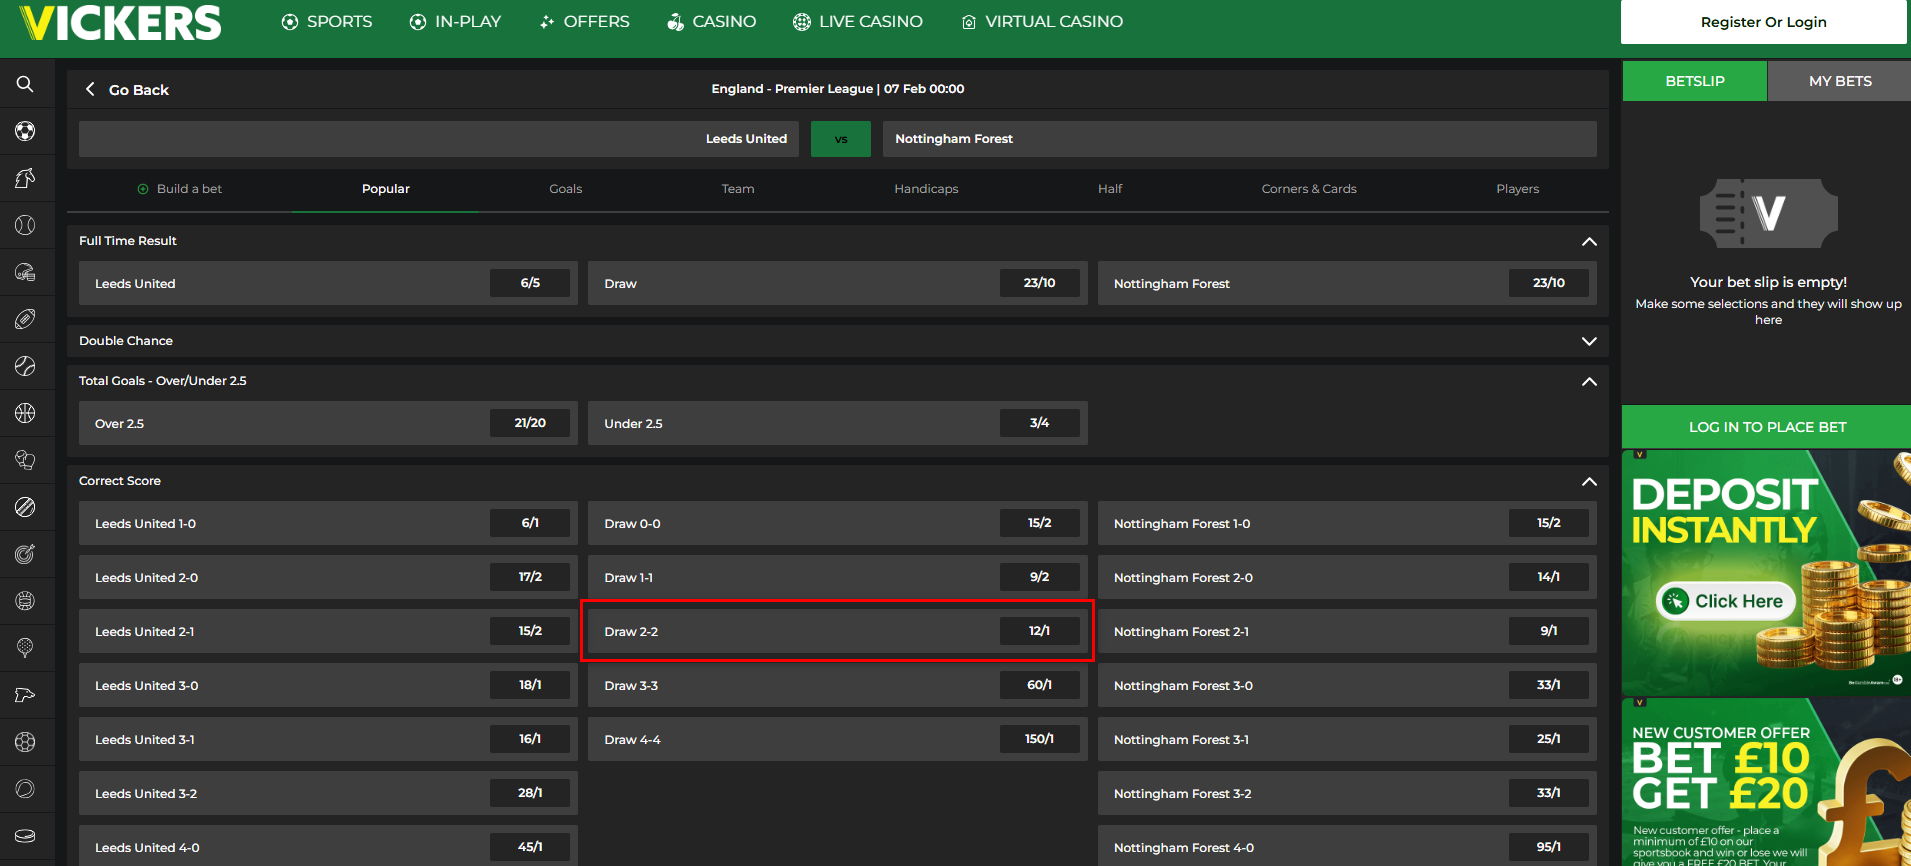Screen dimensions: 1911x866
Task: Select Leeds United 2-0 at 17/2
Action: [x=328, y=577]
